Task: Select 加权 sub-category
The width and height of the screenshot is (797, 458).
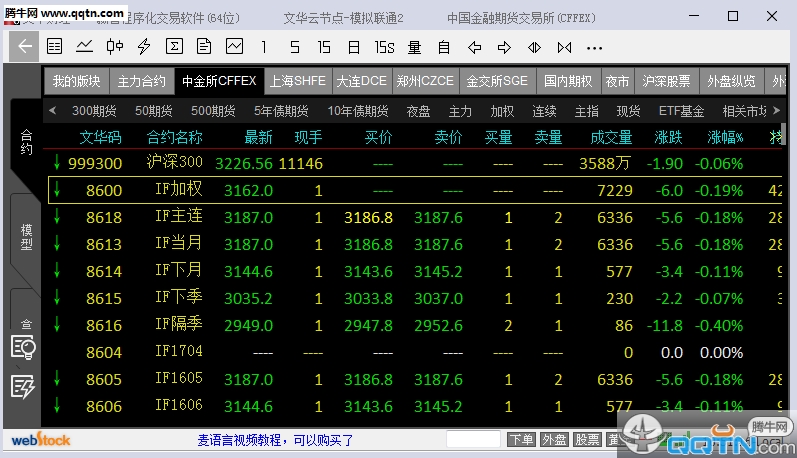Action: coord(502,111)
